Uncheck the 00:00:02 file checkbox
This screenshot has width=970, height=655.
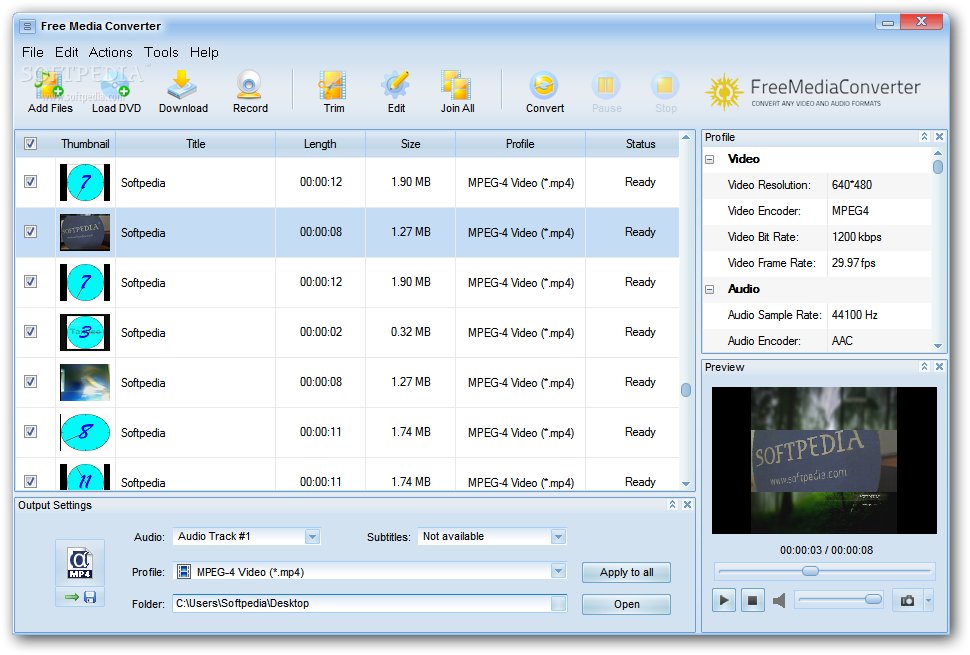pyautogui.click(x=30, y=332)
